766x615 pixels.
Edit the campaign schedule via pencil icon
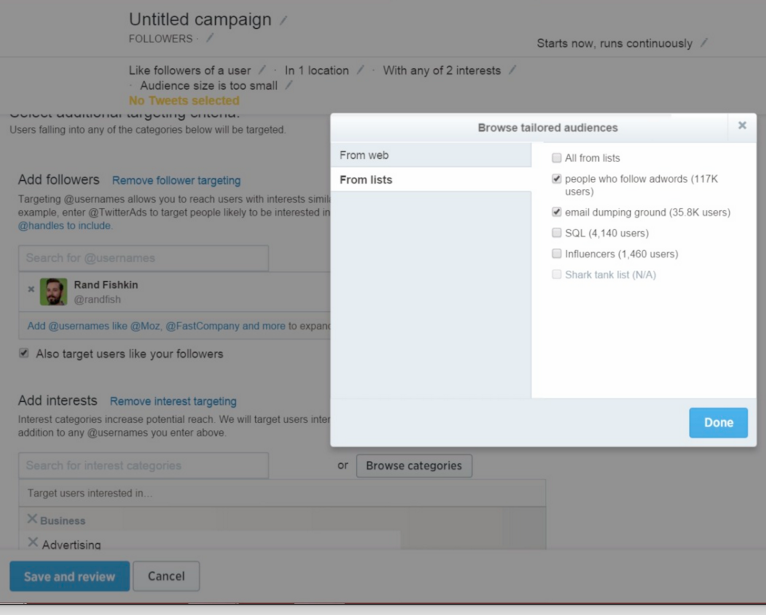[x=704, y=43]
